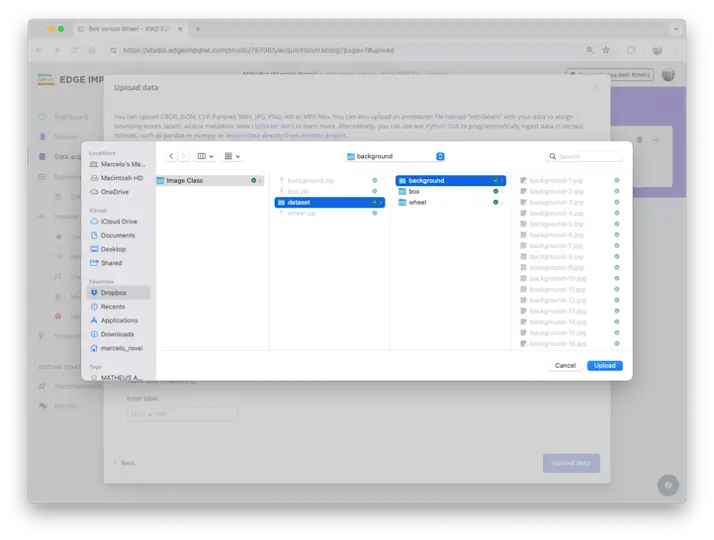
Task: Expand the background folder path popup
Action: click(394, 157)
